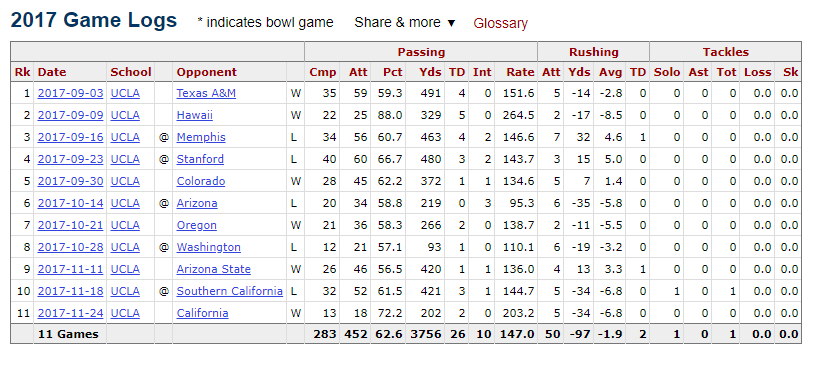Sort table by the passing Cmp column
This screenshot has width=822, height=367.
click(322, 72)
